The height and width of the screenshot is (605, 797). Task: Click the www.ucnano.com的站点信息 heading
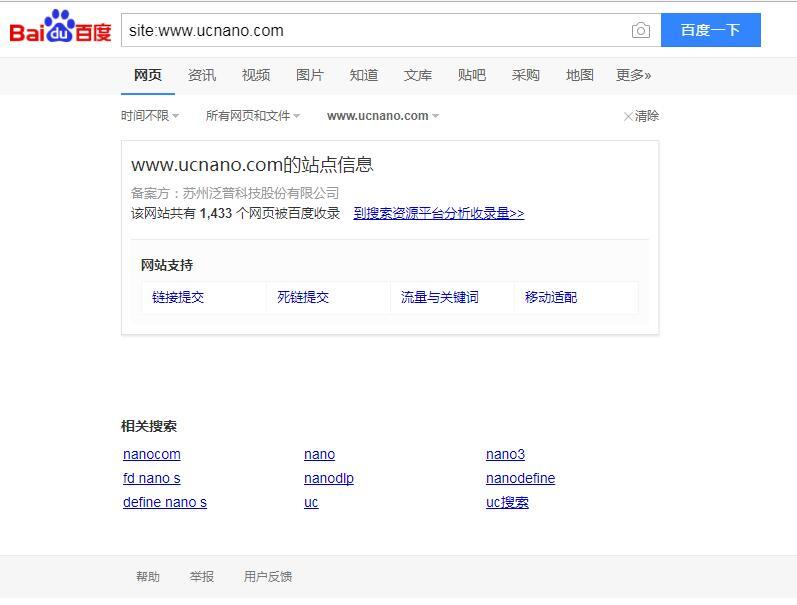(x=252, y=165)
